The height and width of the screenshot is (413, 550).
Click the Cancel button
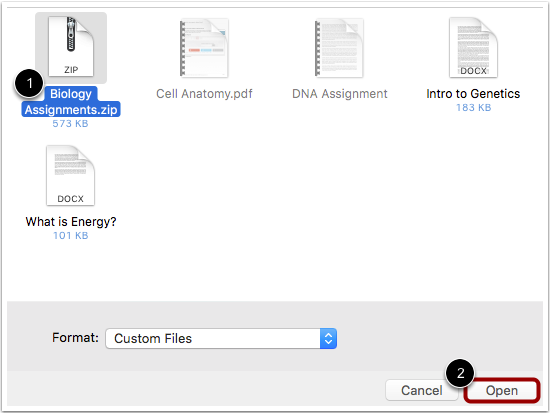coord(422,390)
